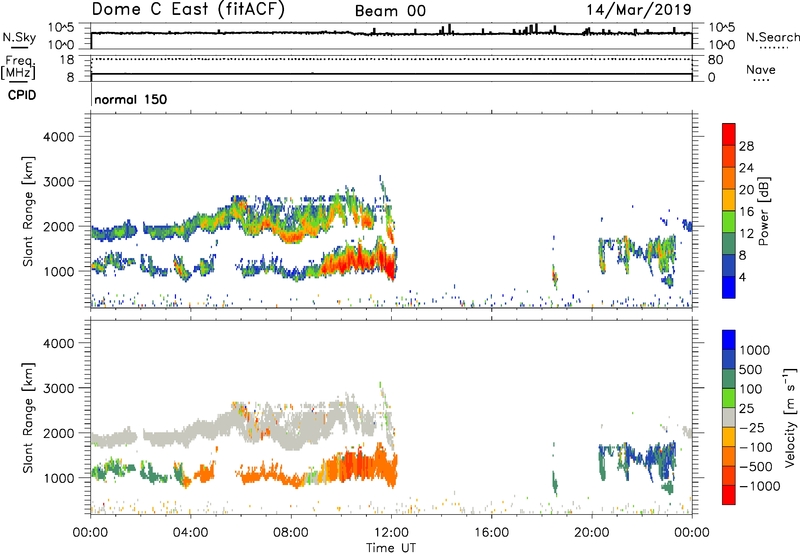This screenshot has height=554, width=800.
Task: Click the '3000' tick of velocity panel range axis
Action: coord(58,388)
